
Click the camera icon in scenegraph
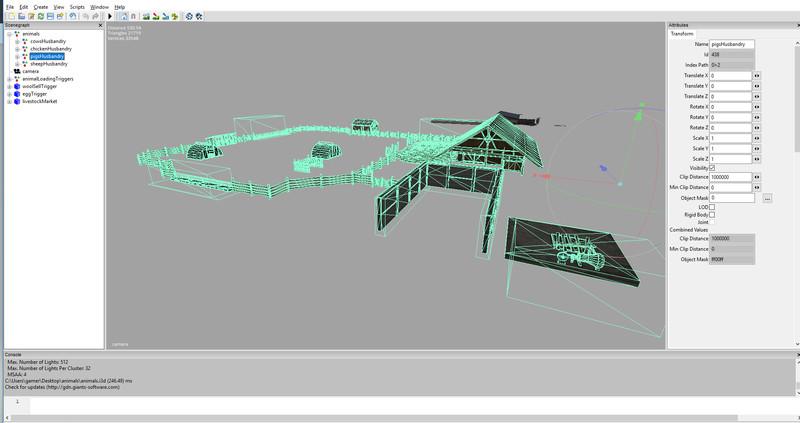tap(17, 71)
